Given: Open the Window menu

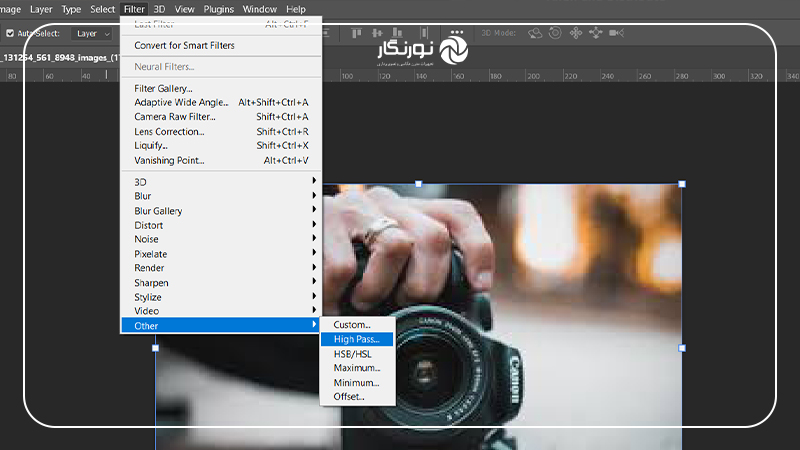Looking at the screenshot, I should click(x=260, y=9).
